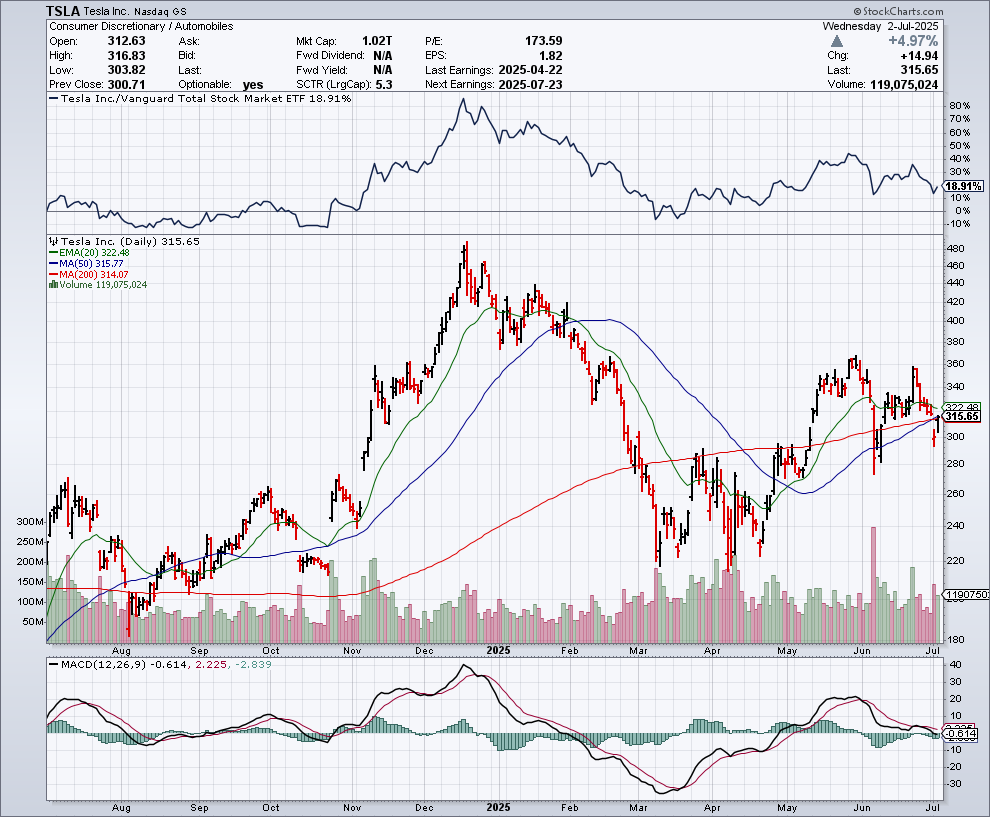The image size is (990, 817).
Task: Click 2025 on the price chart's date axis
Action: click(x=498, y=650)
